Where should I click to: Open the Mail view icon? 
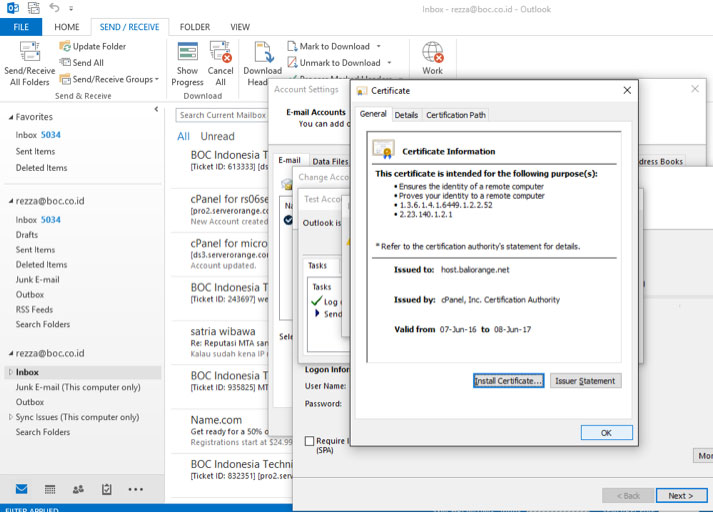(21, 489)
